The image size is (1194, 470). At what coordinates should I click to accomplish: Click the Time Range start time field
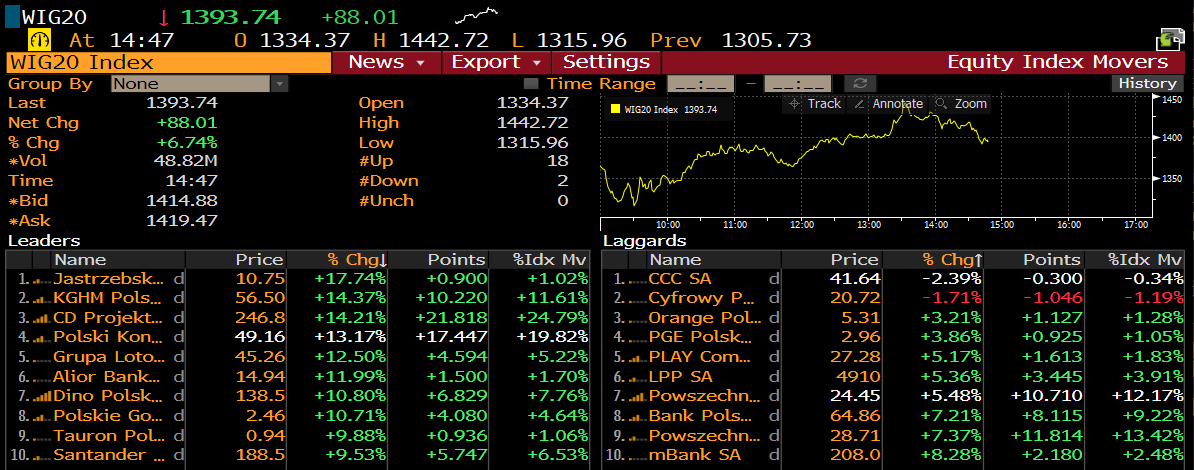tap(701, 84)
